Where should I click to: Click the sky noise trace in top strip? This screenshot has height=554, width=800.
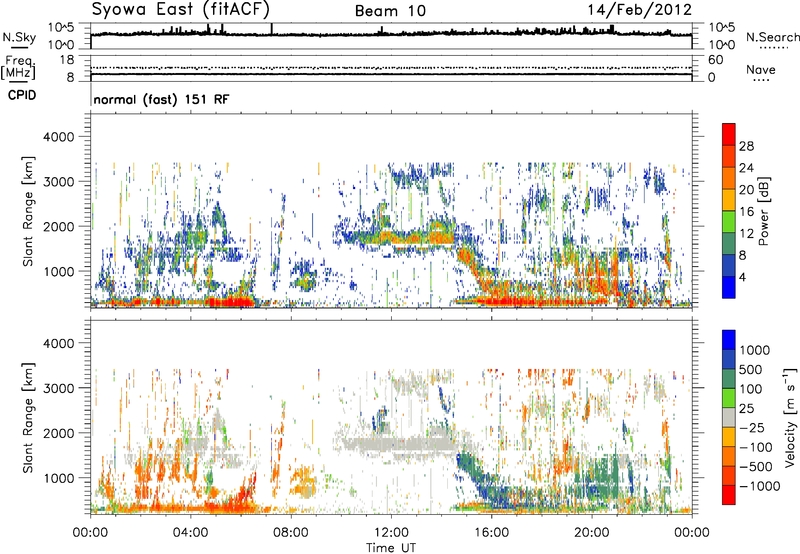(391, 34)
